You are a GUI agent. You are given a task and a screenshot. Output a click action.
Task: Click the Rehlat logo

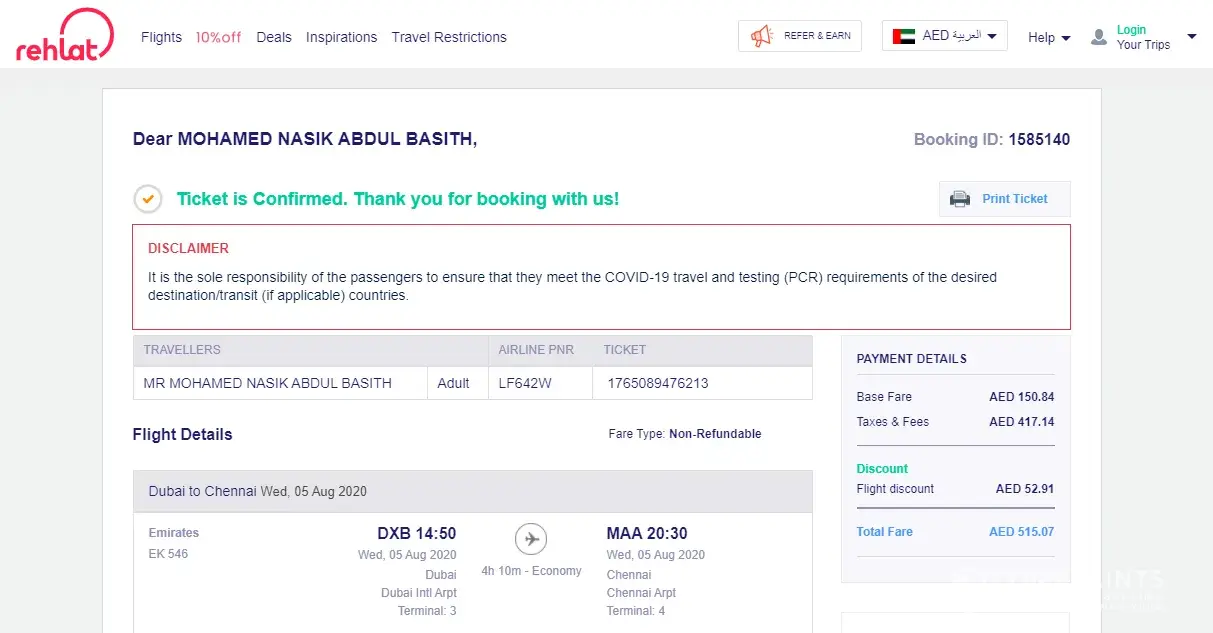pos(65,36)
